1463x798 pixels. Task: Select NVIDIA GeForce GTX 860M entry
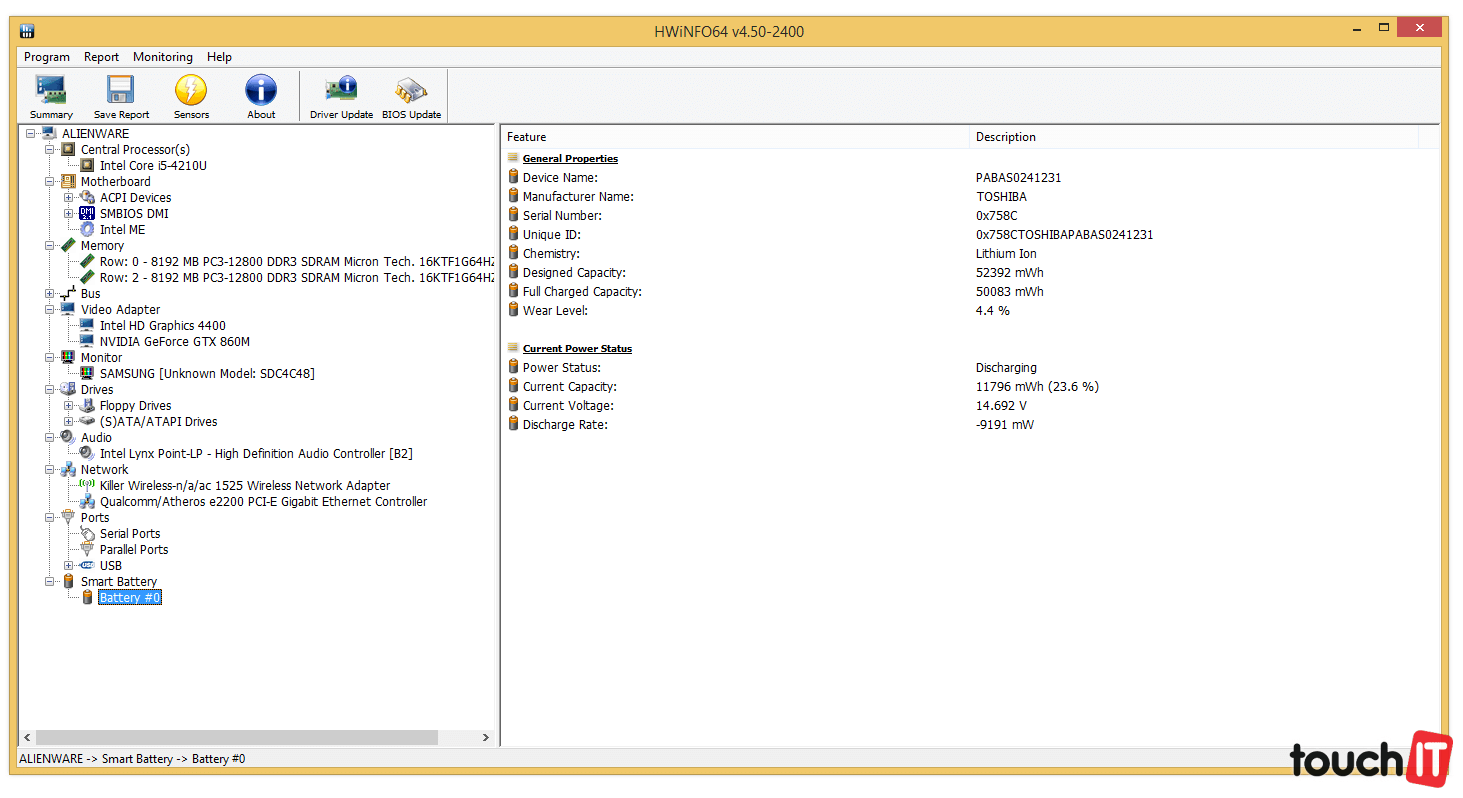tap(174, 342)
